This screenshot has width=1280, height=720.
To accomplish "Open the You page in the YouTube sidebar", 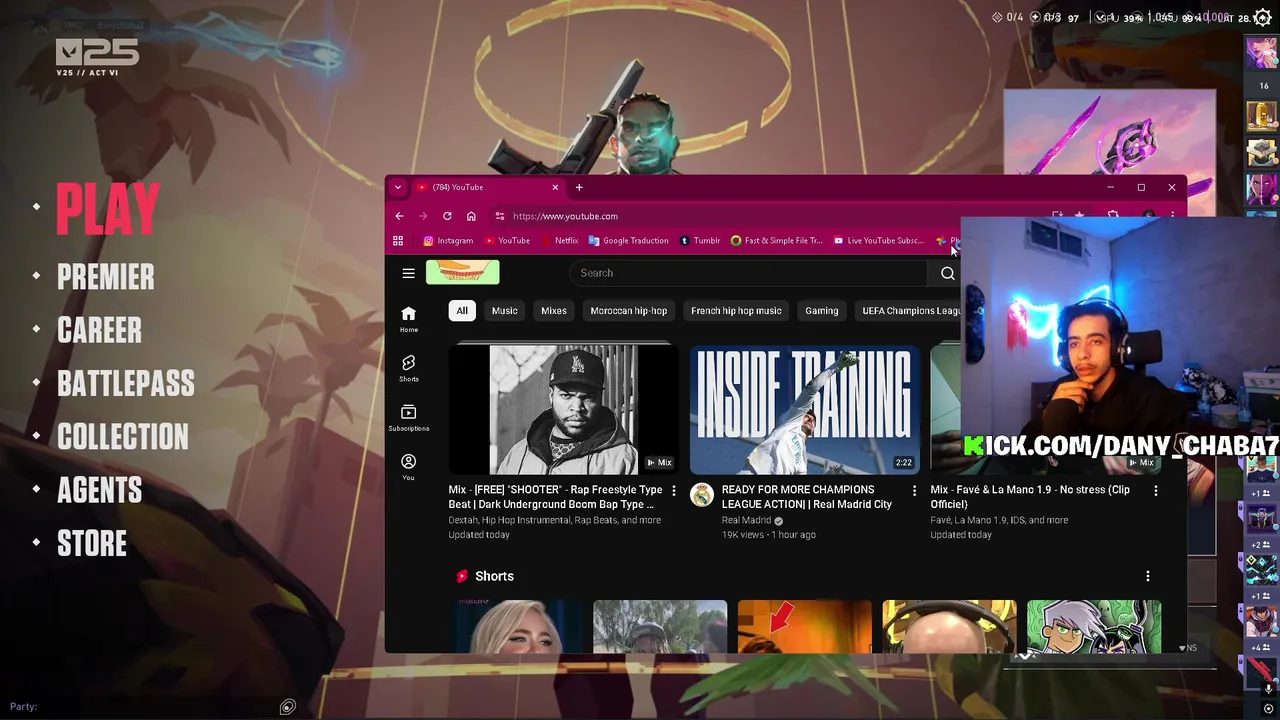I will click(409, 467).
